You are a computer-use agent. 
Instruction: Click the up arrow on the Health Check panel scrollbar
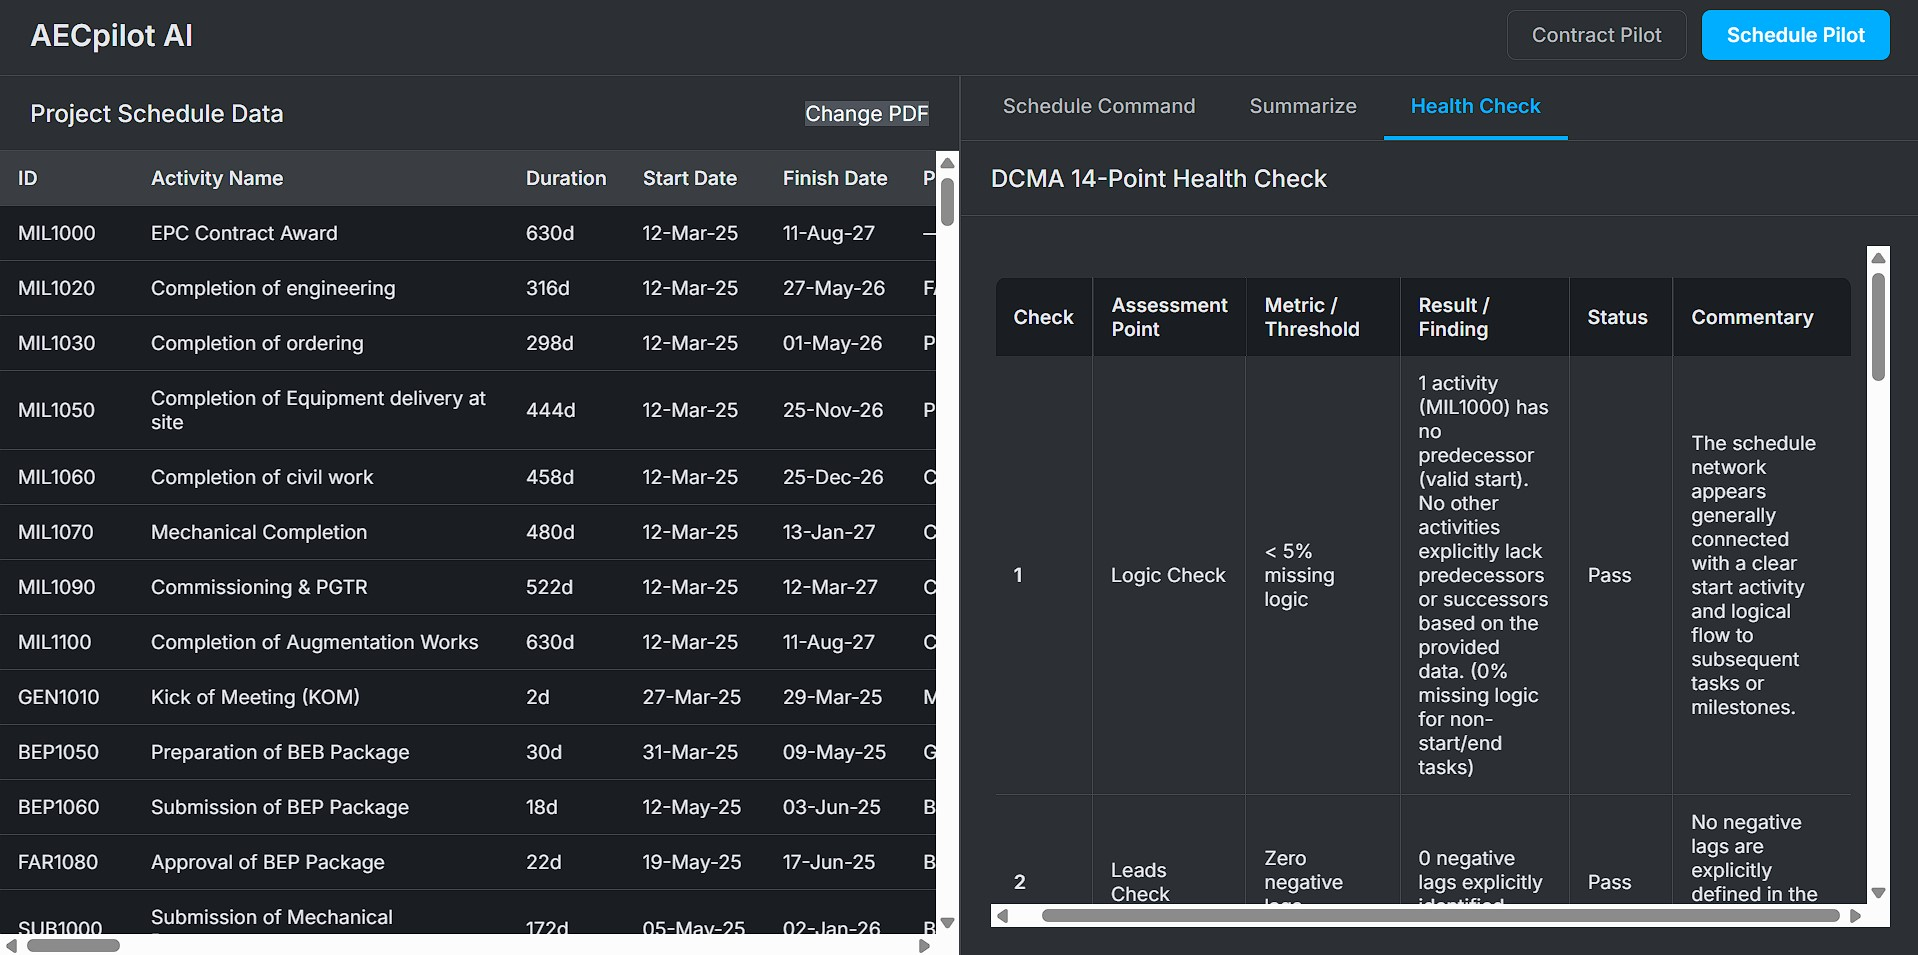[1877, 256]
